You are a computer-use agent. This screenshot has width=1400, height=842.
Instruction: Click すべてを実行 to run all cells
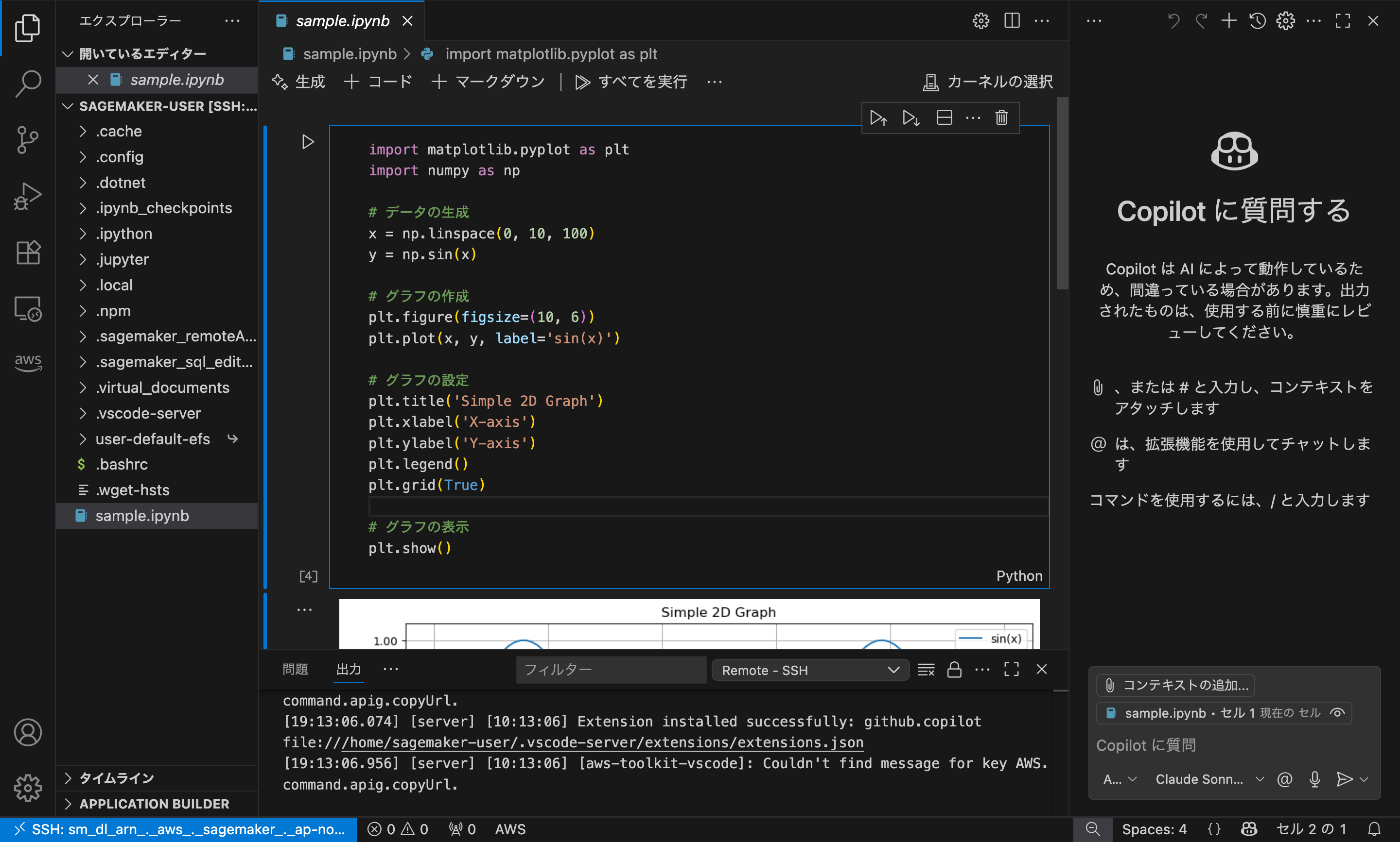(x=631, y=82)
